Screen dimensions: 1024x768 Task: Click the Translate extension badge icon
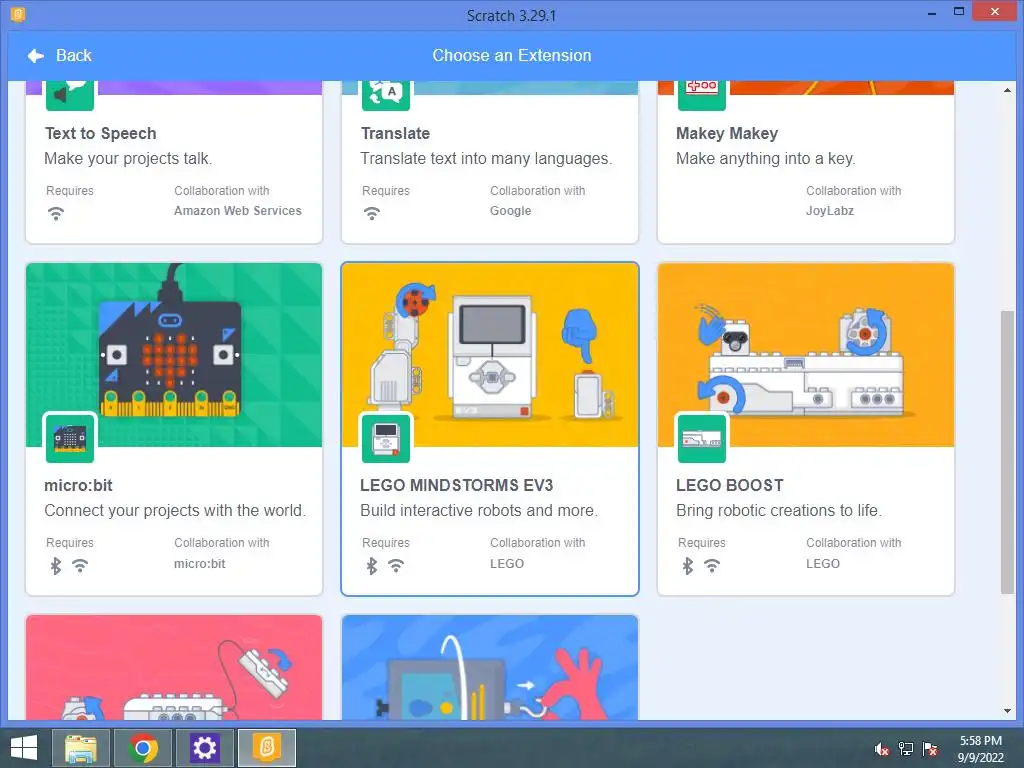click(x=386, y=94)
